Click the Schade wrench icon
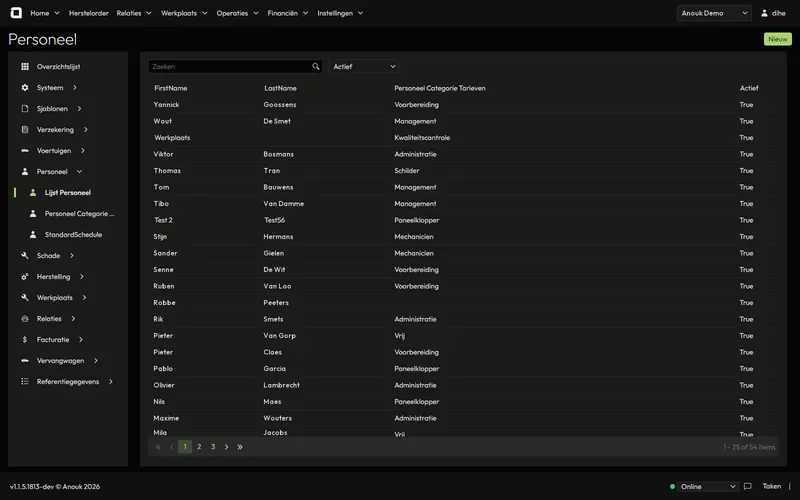Screen dimensions: 800x500 tap(24, 255)
